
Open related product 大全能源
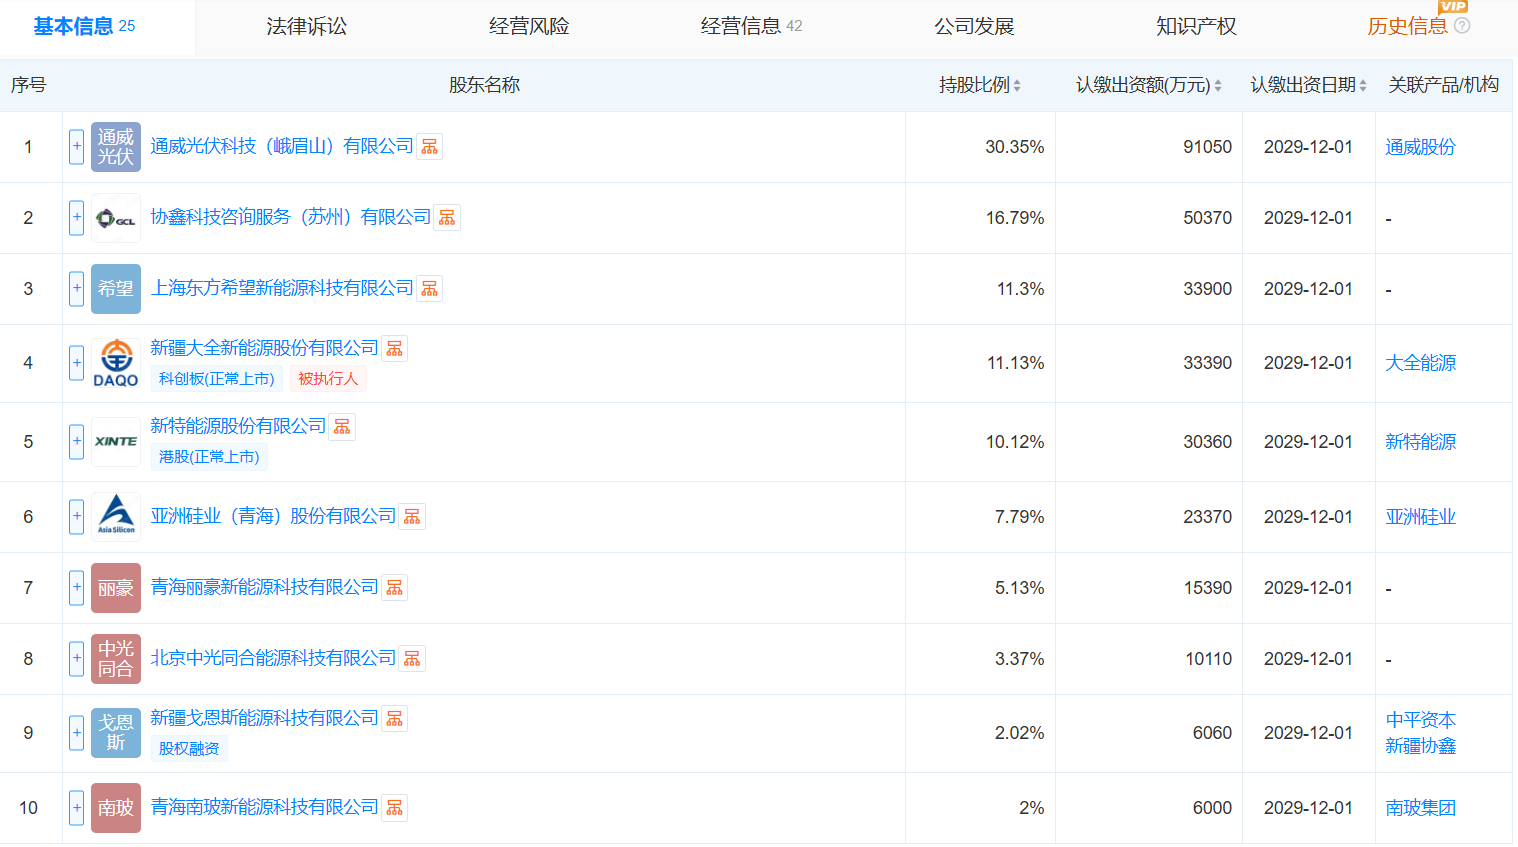point(1420,364)
